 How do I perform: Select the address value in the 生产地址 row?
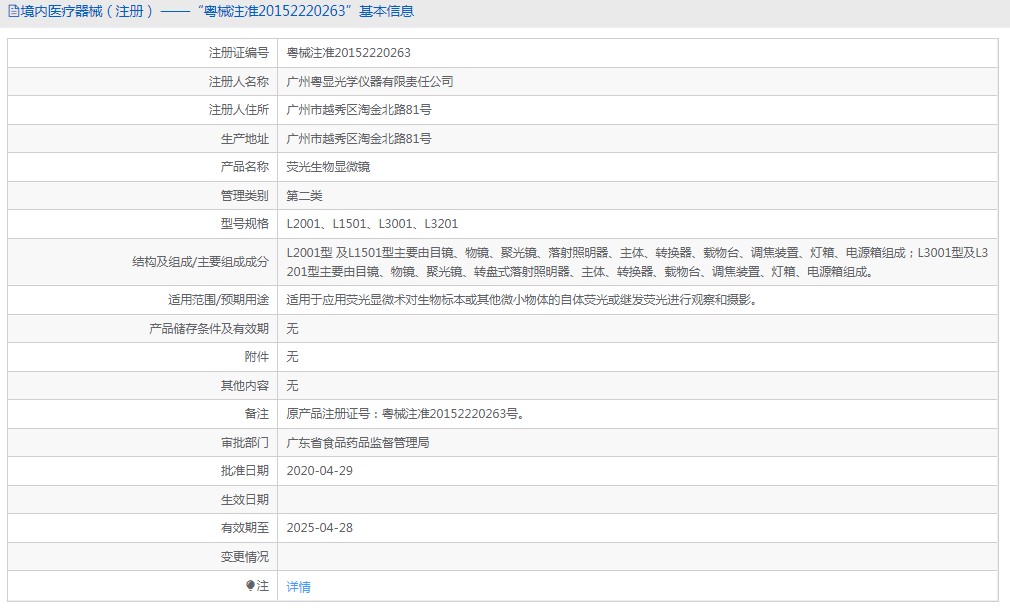359,139
